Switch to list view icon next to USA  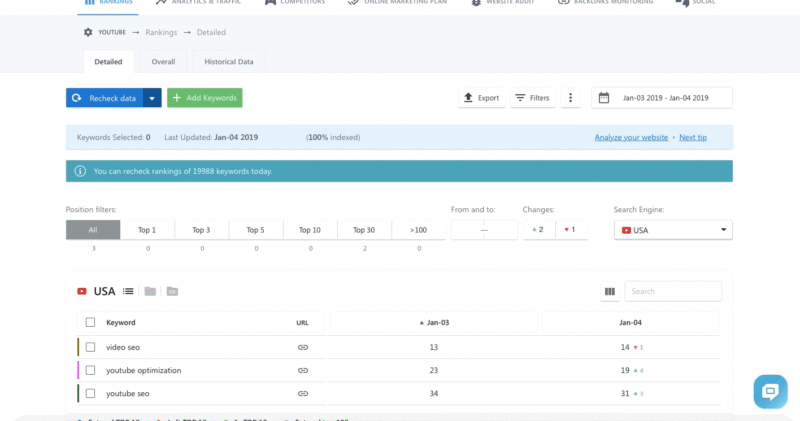128,292
